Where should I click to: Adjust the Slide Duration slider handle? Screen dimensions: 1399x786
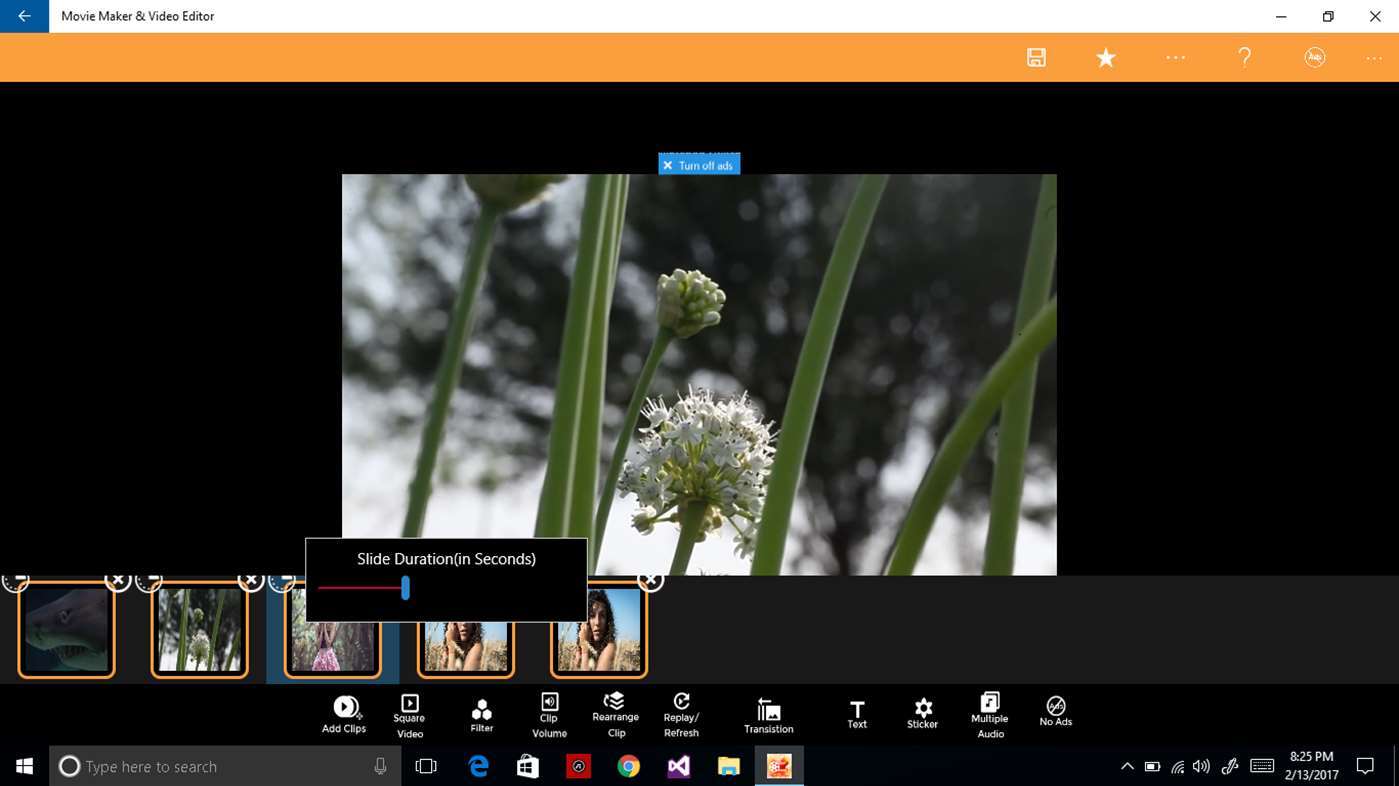[405, 588]
